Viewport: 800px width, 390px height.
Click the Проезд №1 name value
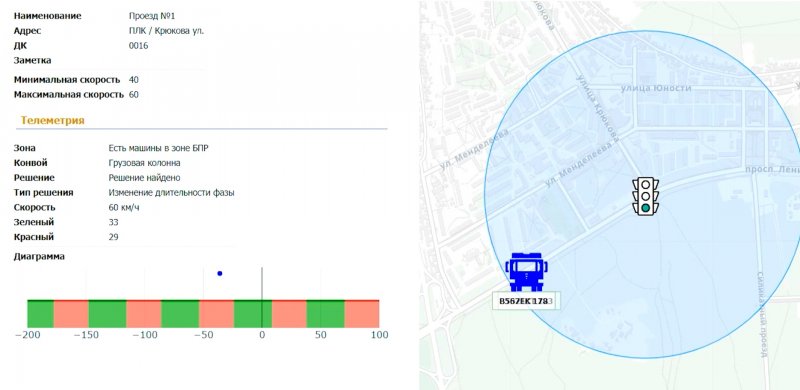[x=152, y=16]
